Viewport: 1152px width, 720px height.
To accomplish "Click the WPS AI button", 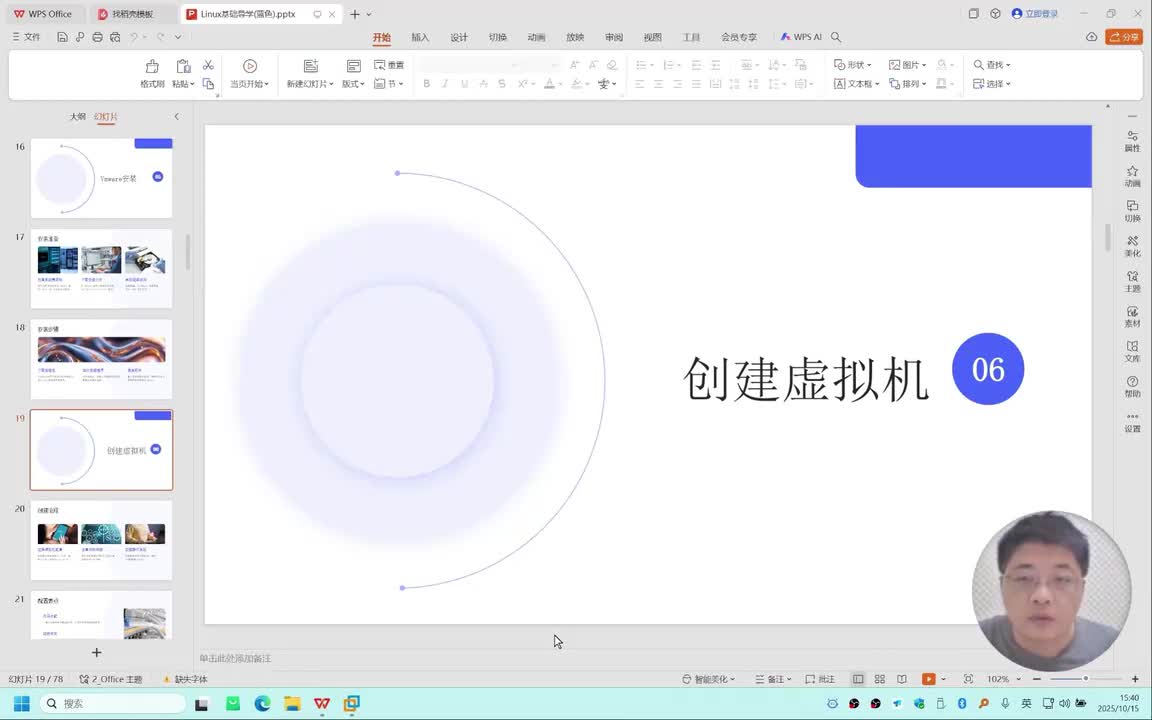I will [x=801, y=37].
